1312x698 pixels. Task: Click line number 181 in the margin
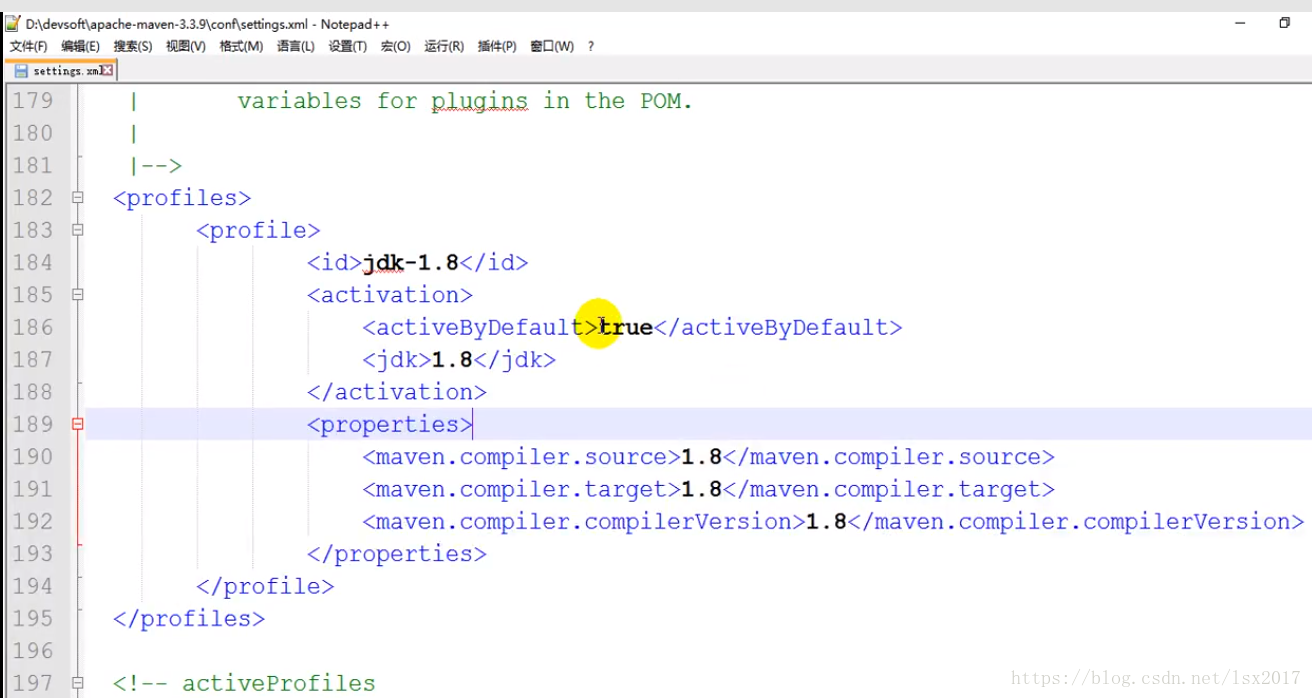coord(33,165)
